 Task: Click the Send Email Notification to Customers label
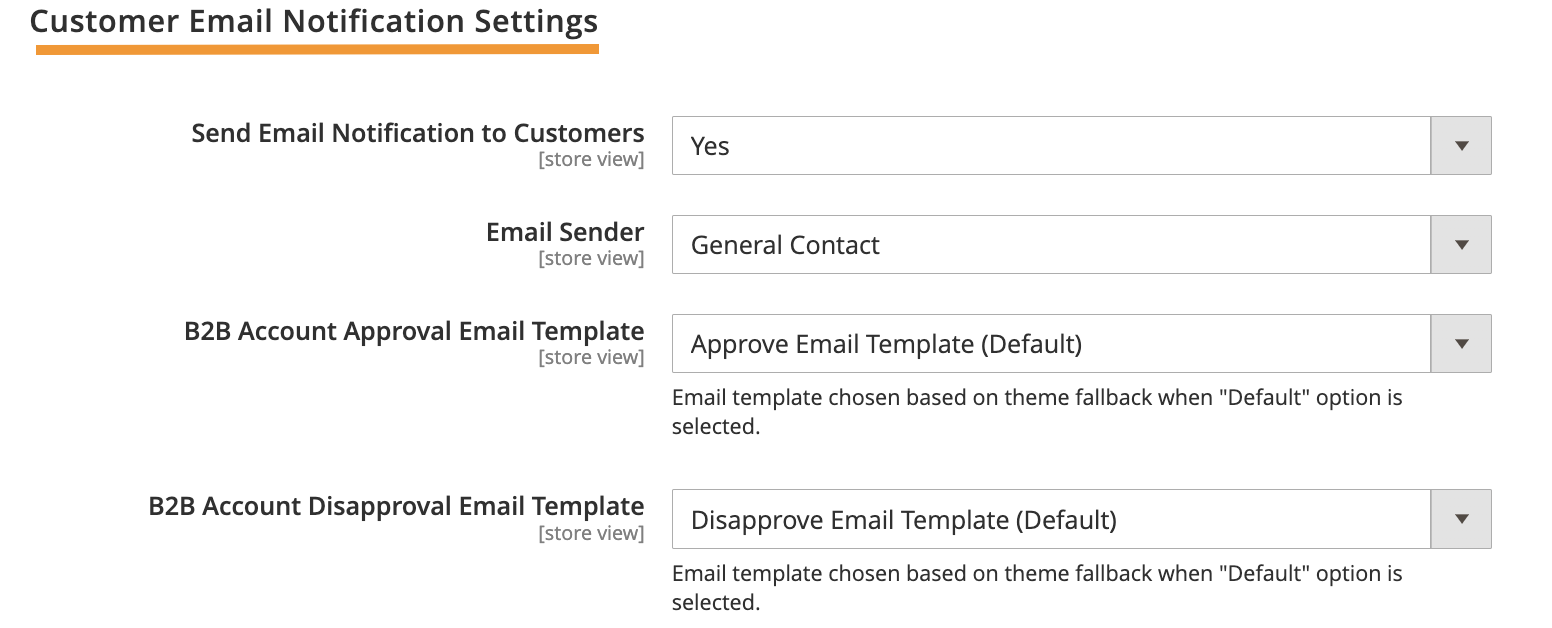[x=418, y=132]
